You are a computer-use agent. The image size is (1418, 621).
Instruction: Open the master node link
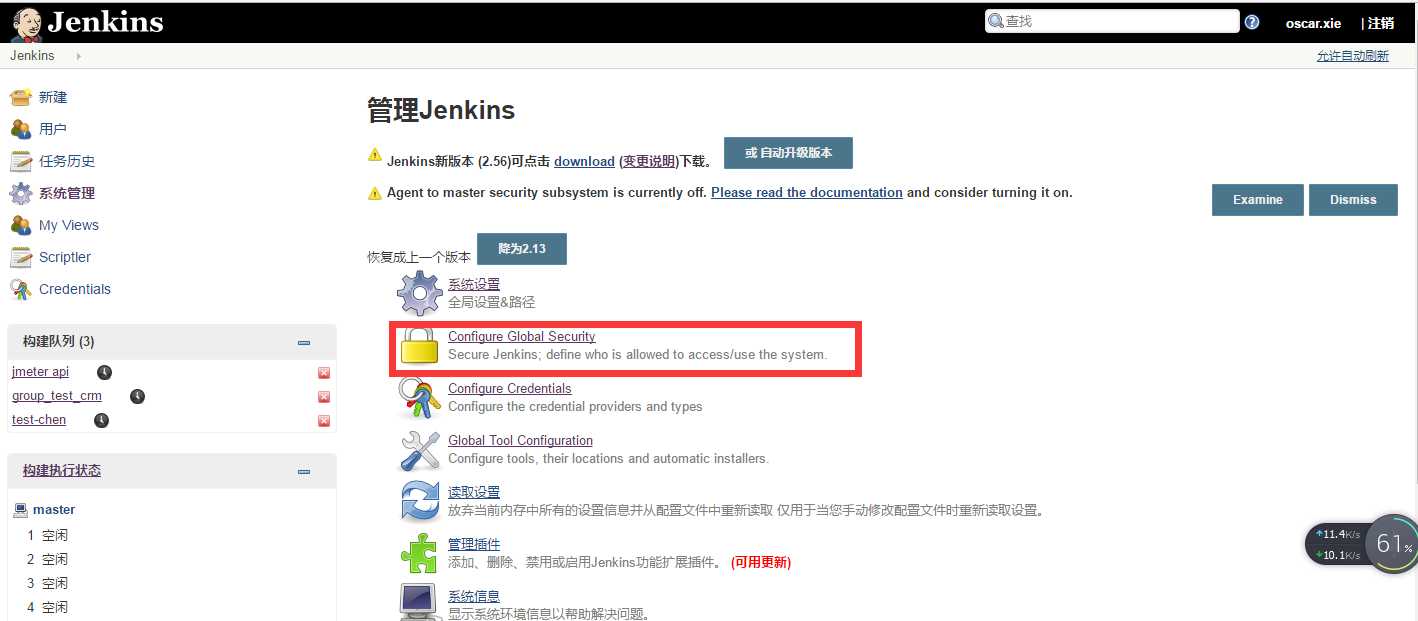54,510
